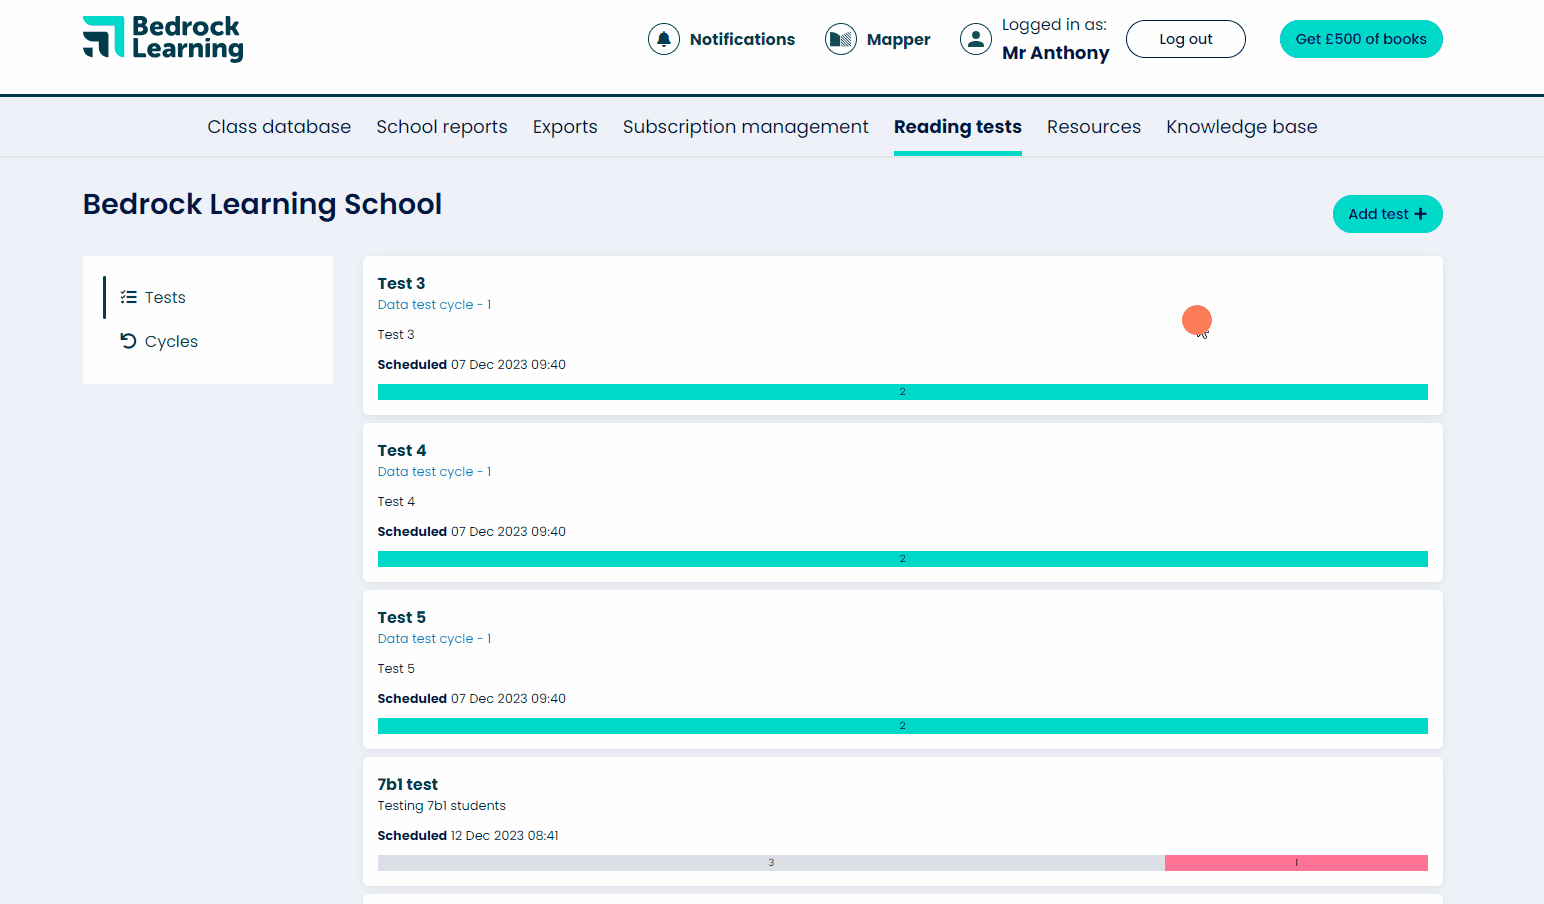Screen dimensions: 1544x904
Task: Click the Log out button
Action: pos(1185,38)
